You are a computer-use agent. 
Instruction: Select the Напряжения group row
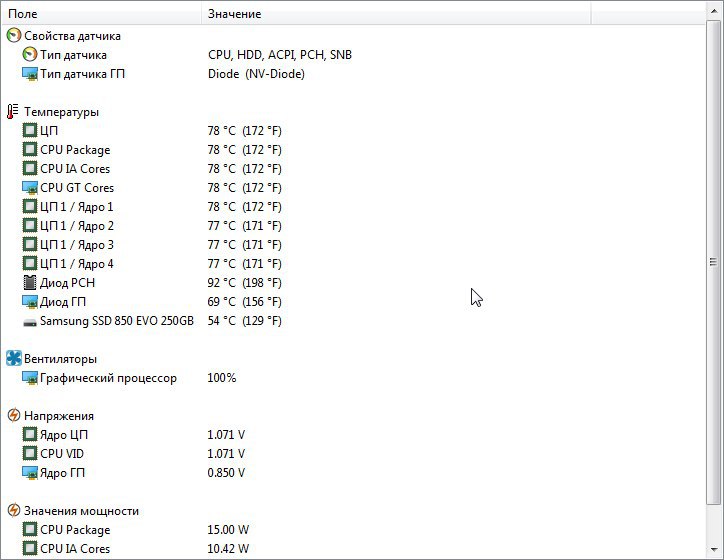(x=59, y=416)
